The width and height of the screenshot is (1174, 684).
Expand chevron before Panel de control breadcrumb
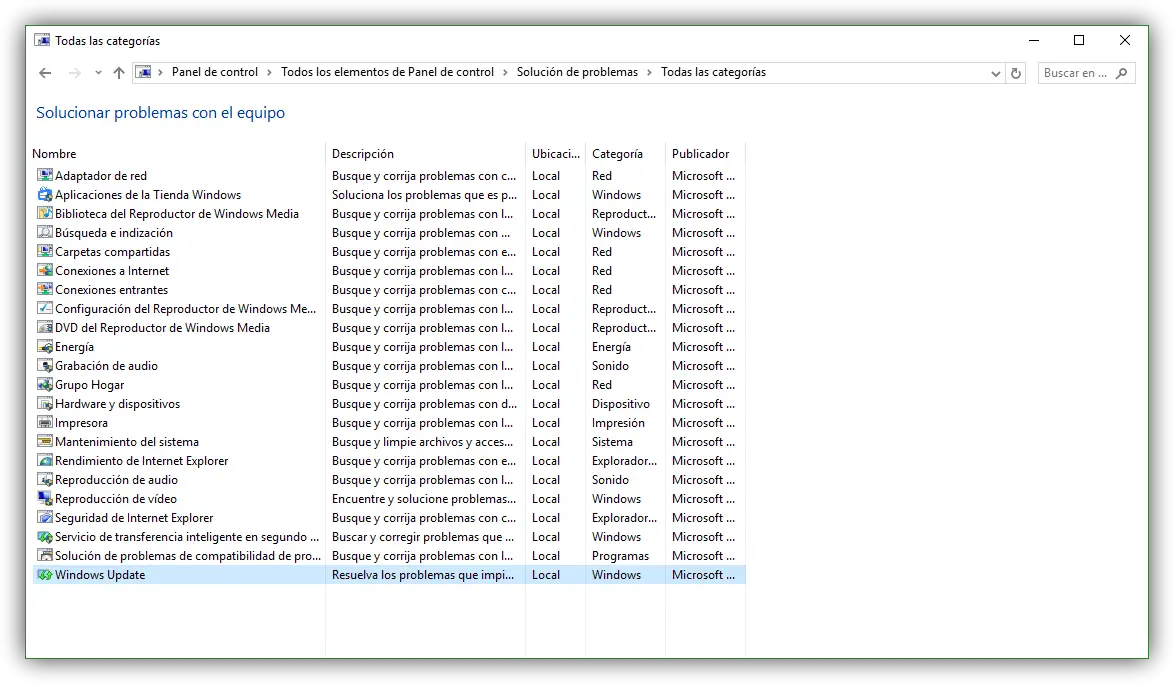click(x=160, y=73)
